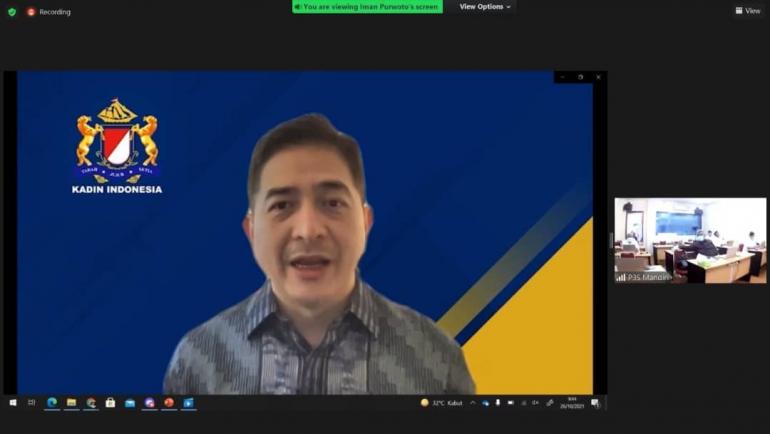The image size is (770, 434).
Task: Open File Explorer from the taskbar
Action: 71,403
